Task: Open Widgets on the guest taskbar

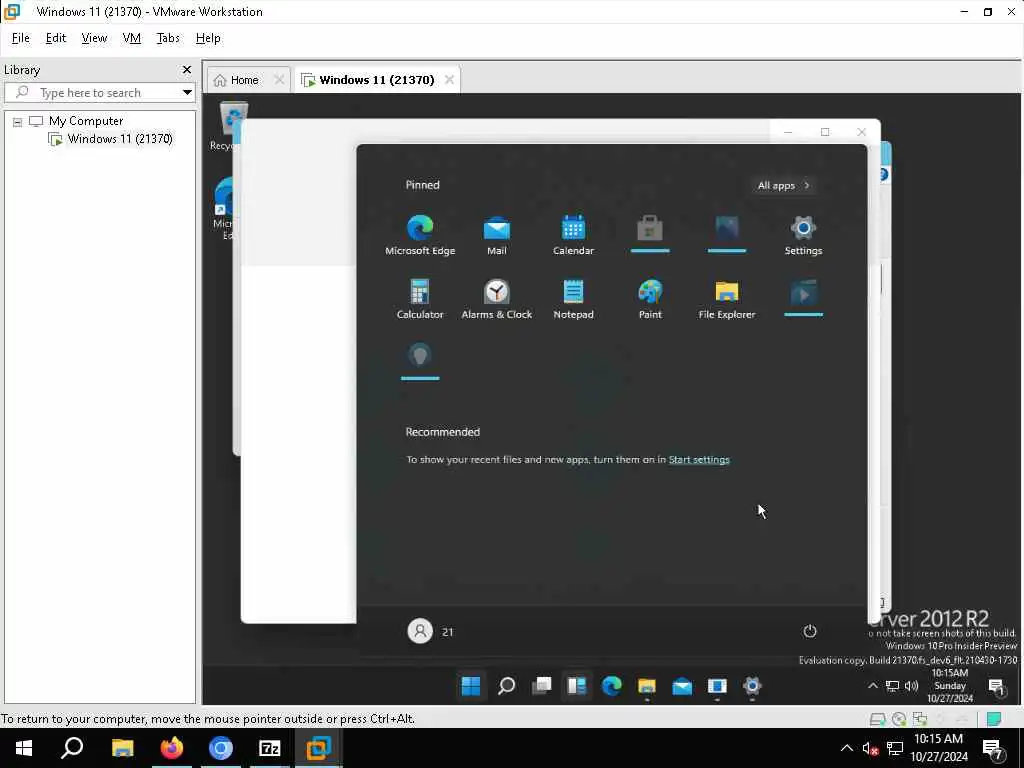Action: click(576, 686)
